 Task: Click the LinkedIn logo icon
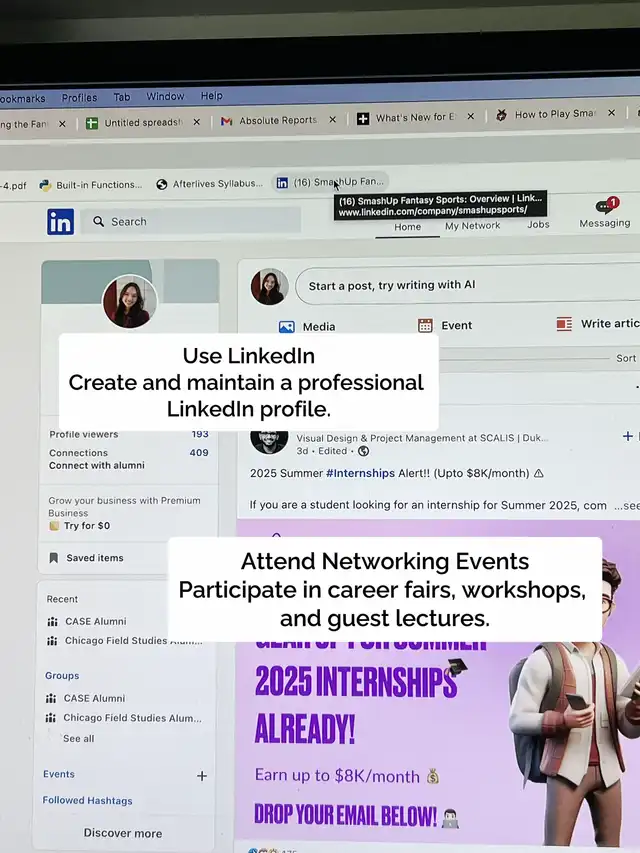tap(60, 222)
